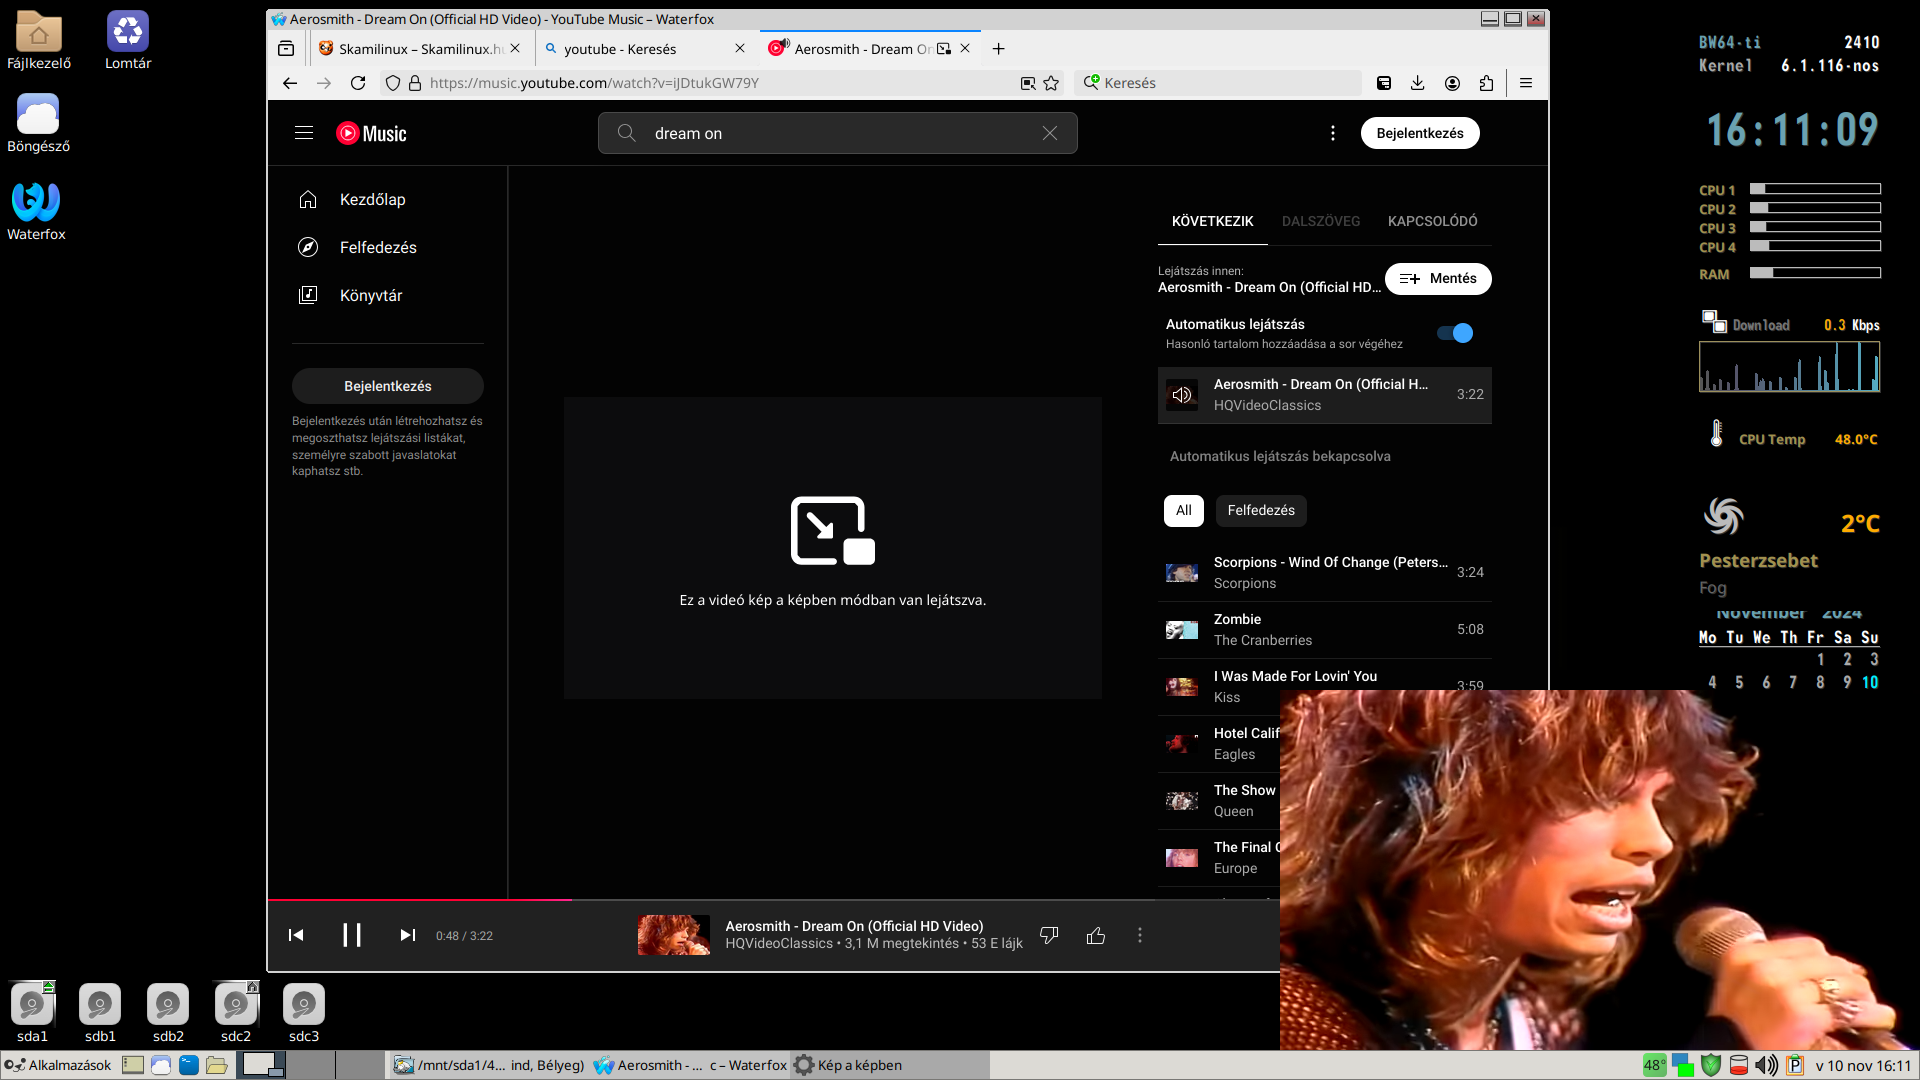The height and width of the screenshot is (1080, 1920).
Task: Click the Bejelentkezés button in the header
Action: pos(1419,133)
